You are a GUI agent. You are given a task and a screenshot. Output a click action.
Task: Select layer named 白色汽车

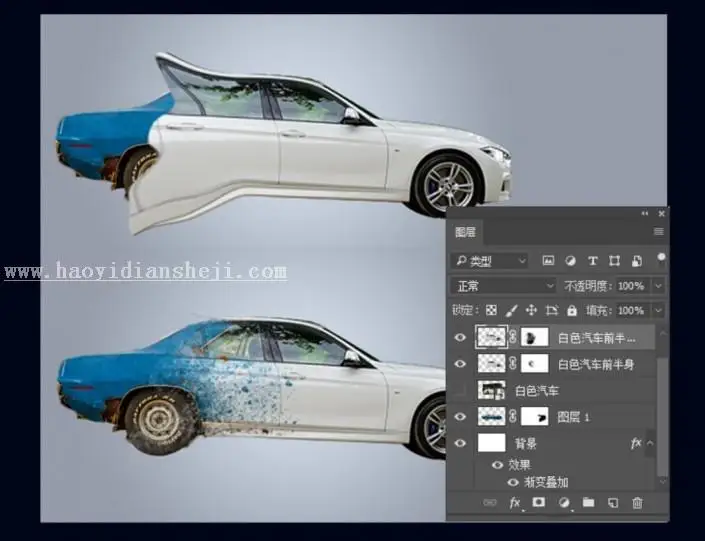tap(536, 391)
